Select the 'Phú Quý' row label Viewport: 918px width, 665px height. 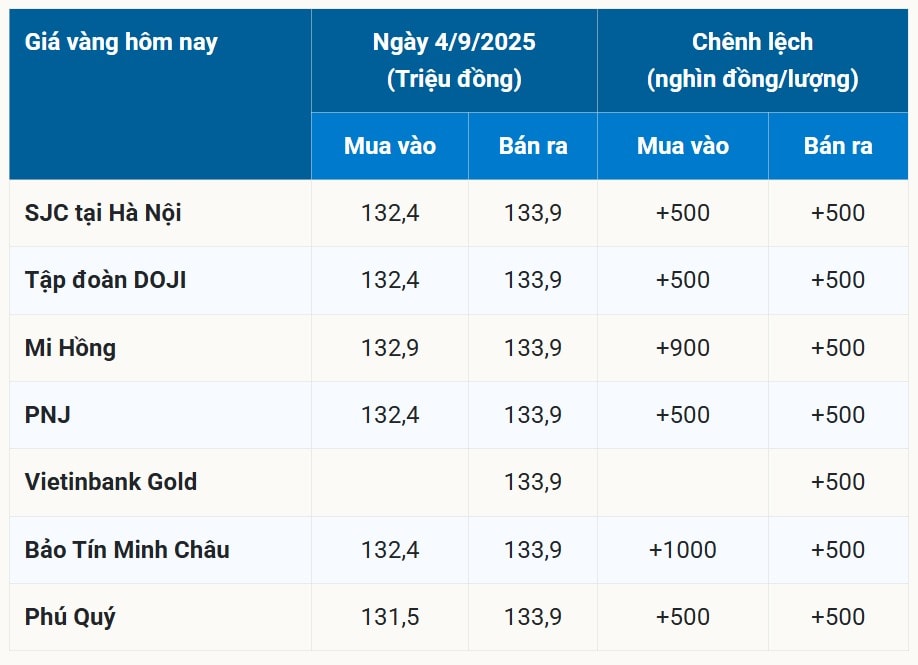tap(70, 617)
